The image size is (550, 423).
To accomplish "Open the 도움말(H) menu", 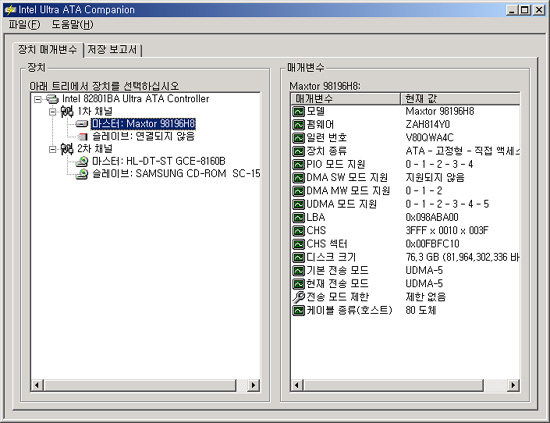I will pos(72,25).
